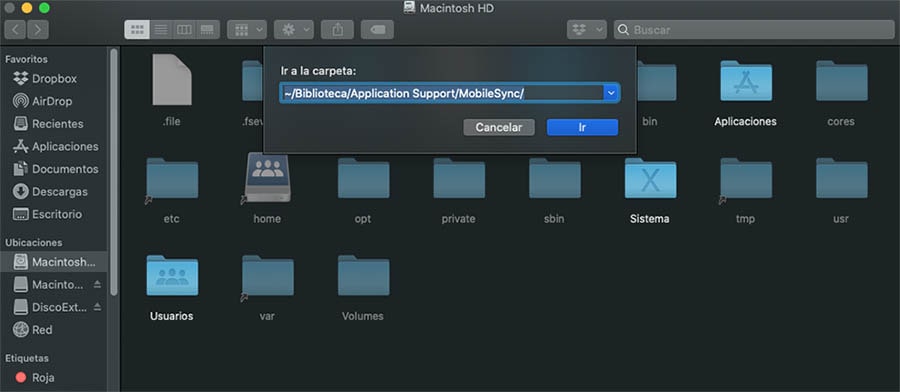Open the Dropbox toolbar dropdown

(x=587, y=29)
